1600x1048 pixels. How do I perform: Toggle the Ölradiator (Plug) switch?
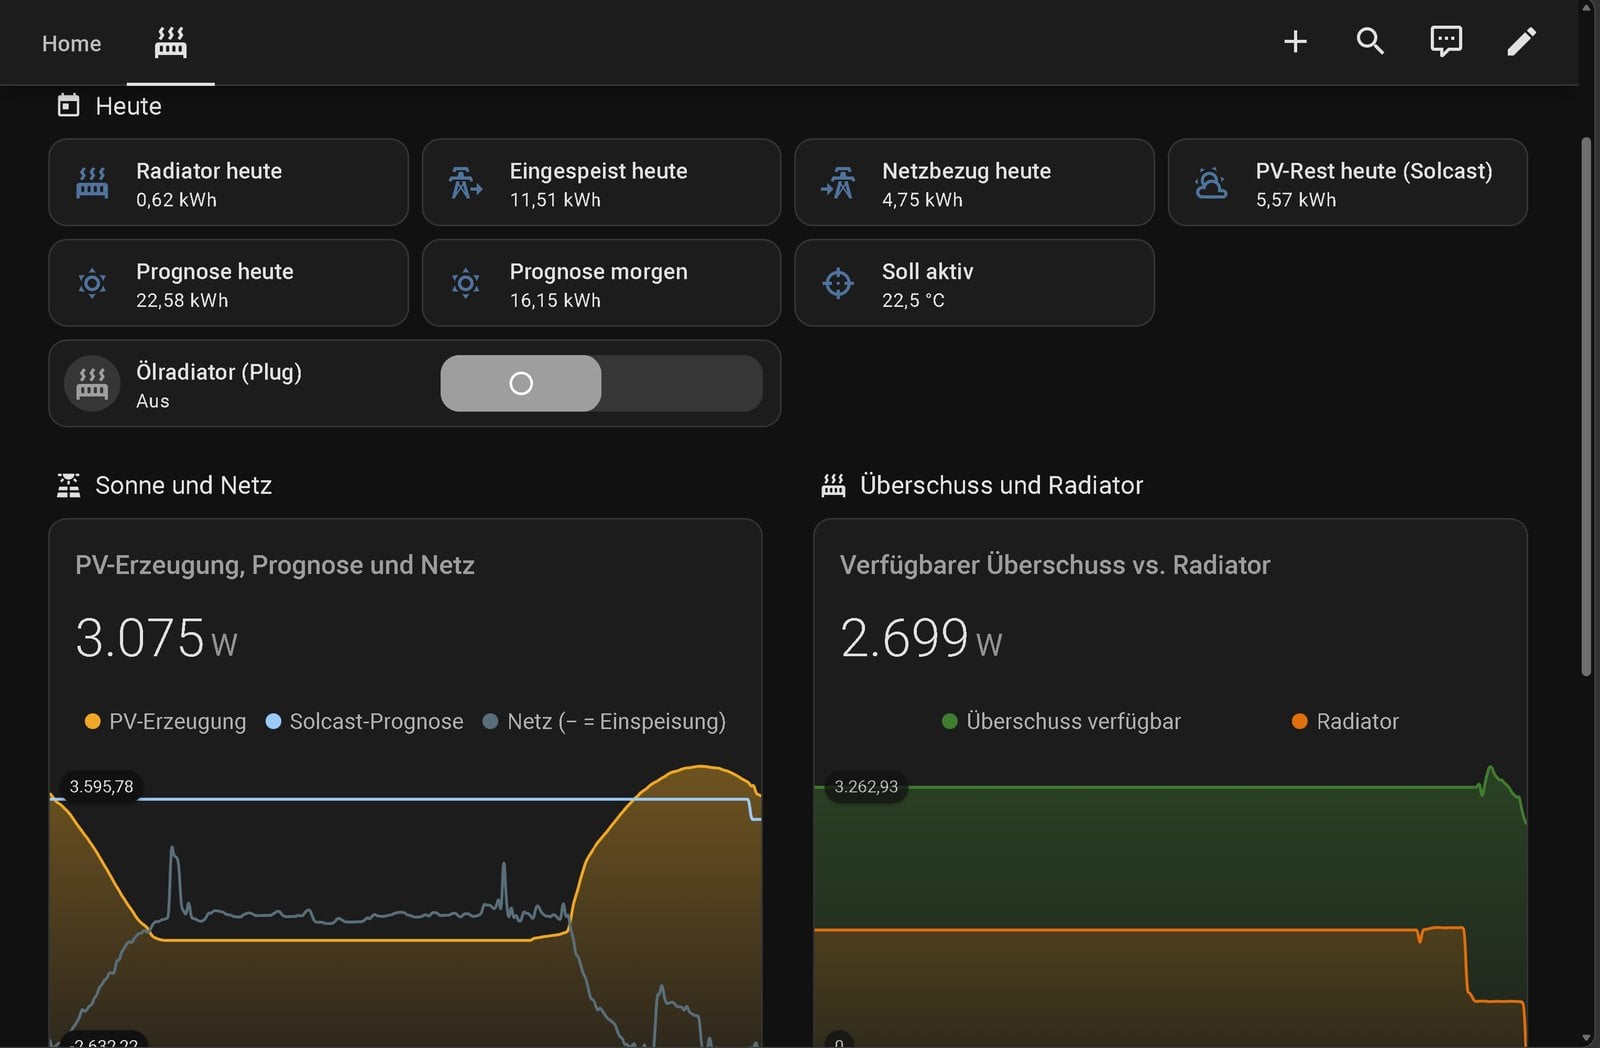(601, 383)
